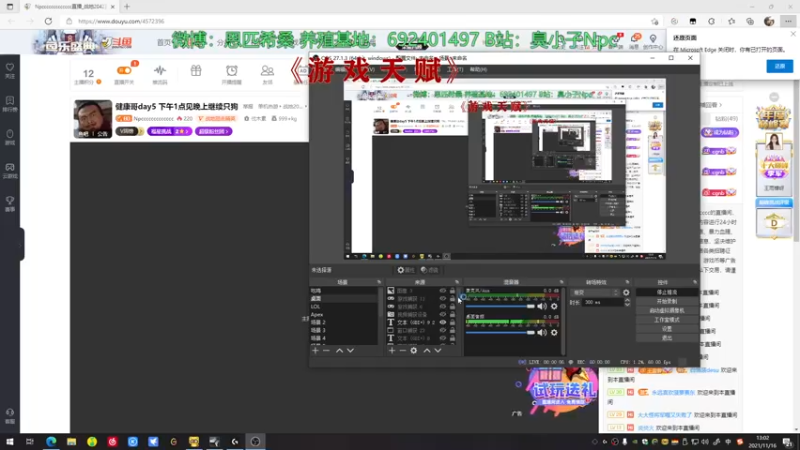Start recording from the Controls panel
The image size is (800, 450).
(667, 302)
